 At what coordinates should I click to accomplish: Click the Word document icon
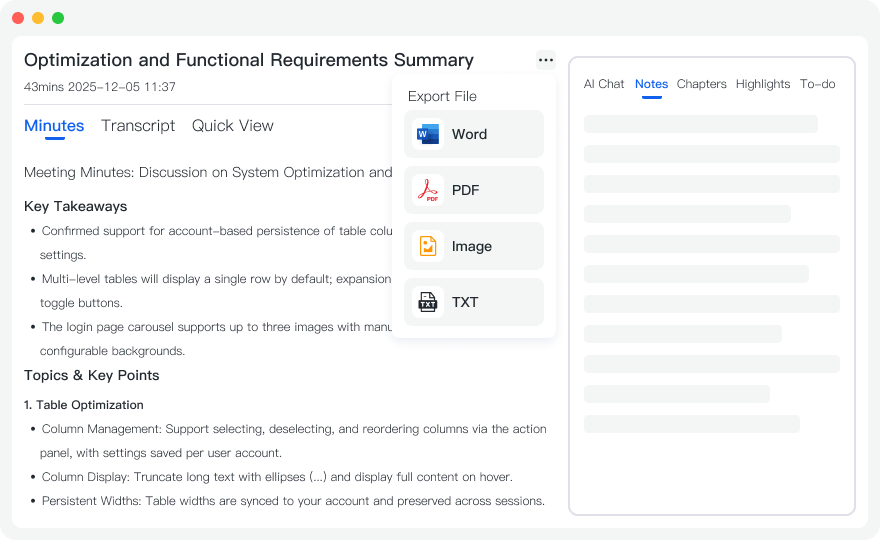(428, 134)
